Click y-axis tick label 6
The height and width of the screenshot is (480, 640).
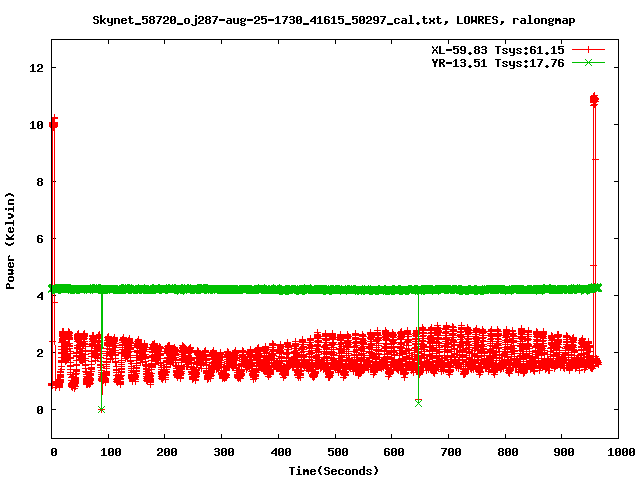[40, 239]
